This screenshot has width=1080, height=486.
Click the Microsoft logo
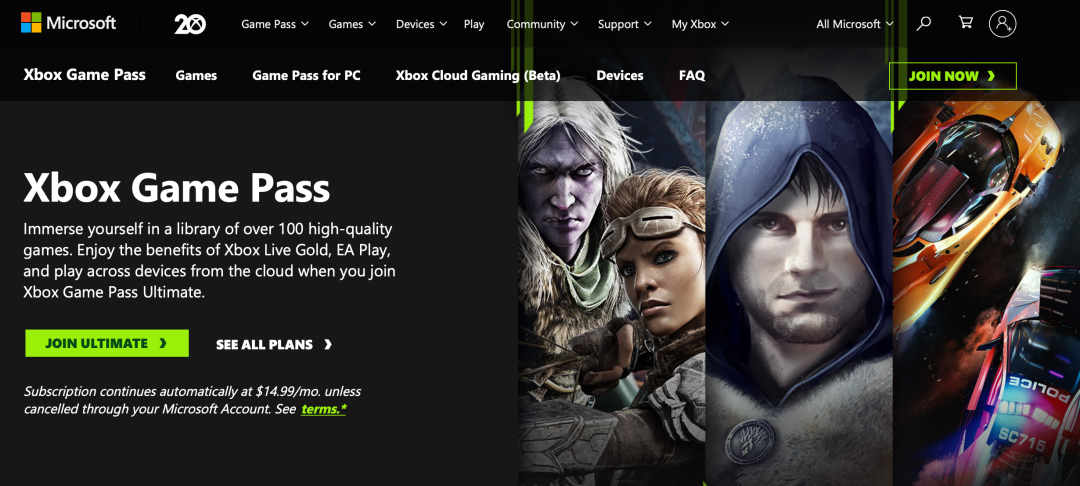click(x=68, y=23)
